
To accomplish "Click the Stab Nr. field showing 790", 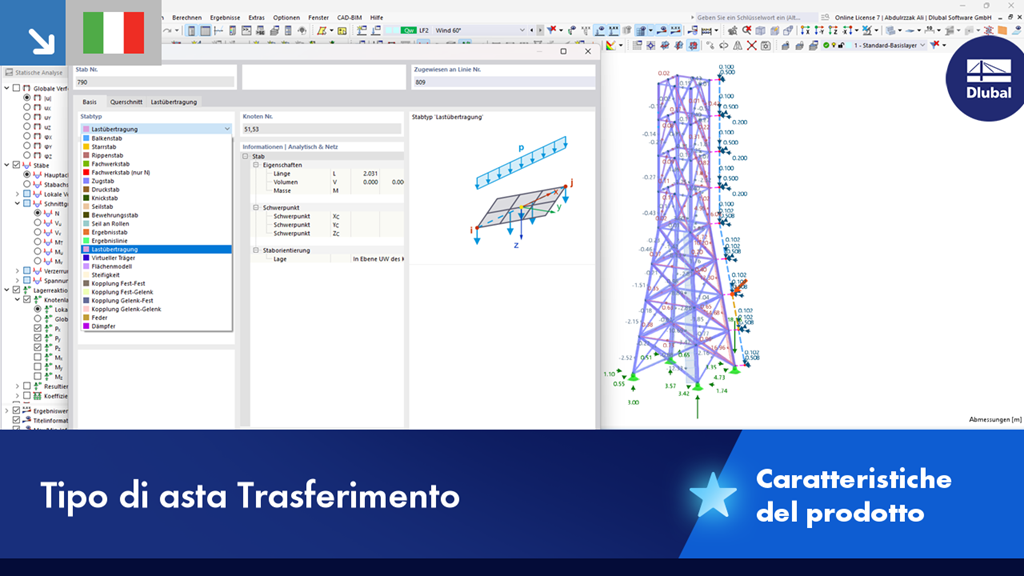I will (155, 82).
